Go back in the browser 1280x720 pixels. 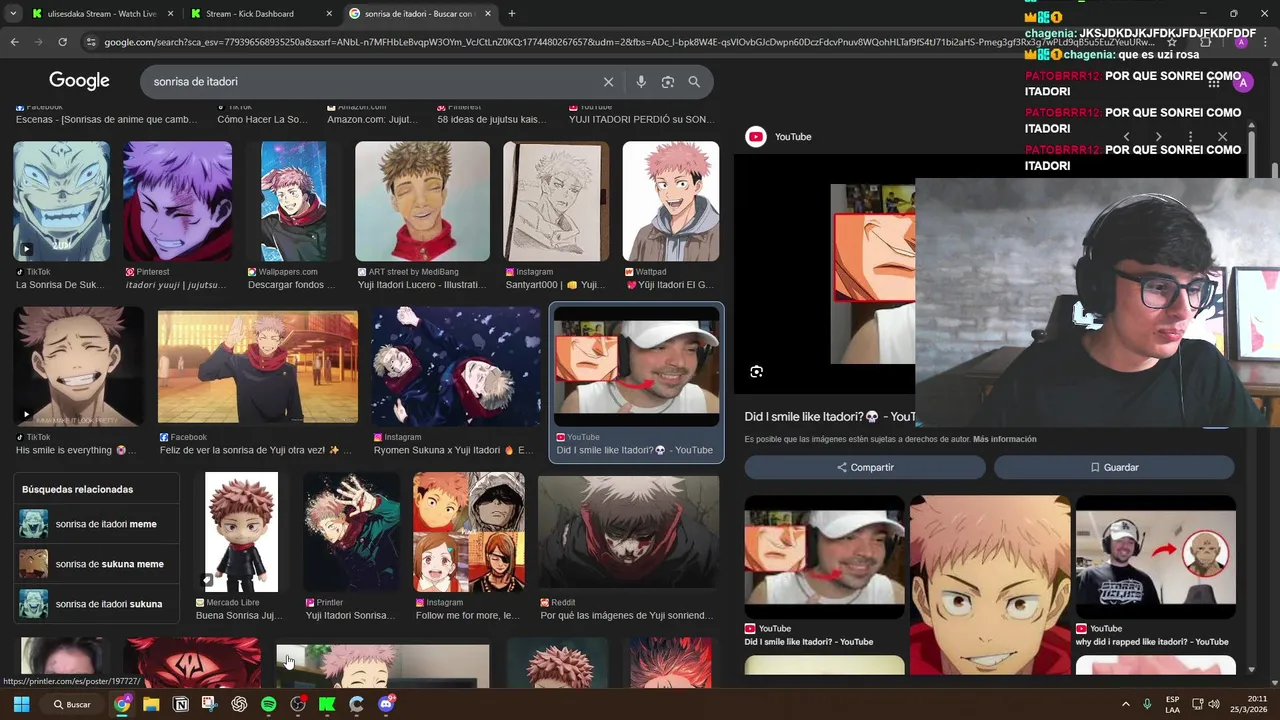point(14,42)
